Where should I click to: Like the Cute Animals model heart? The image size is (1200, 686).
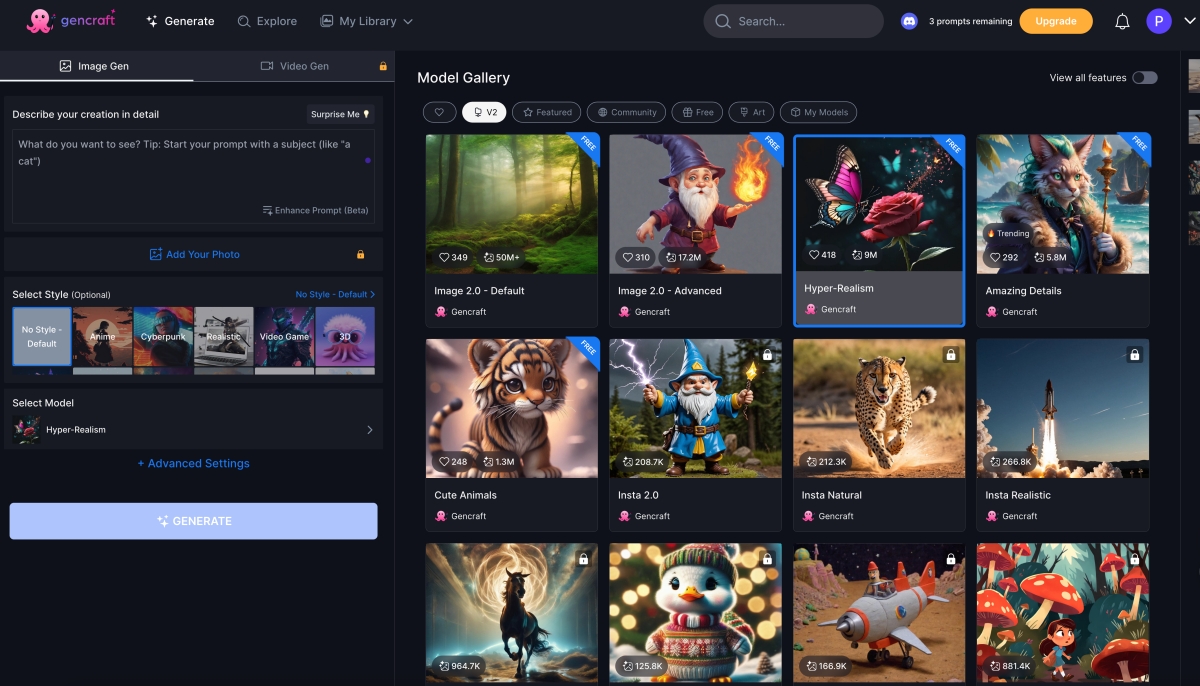point(444,461)
